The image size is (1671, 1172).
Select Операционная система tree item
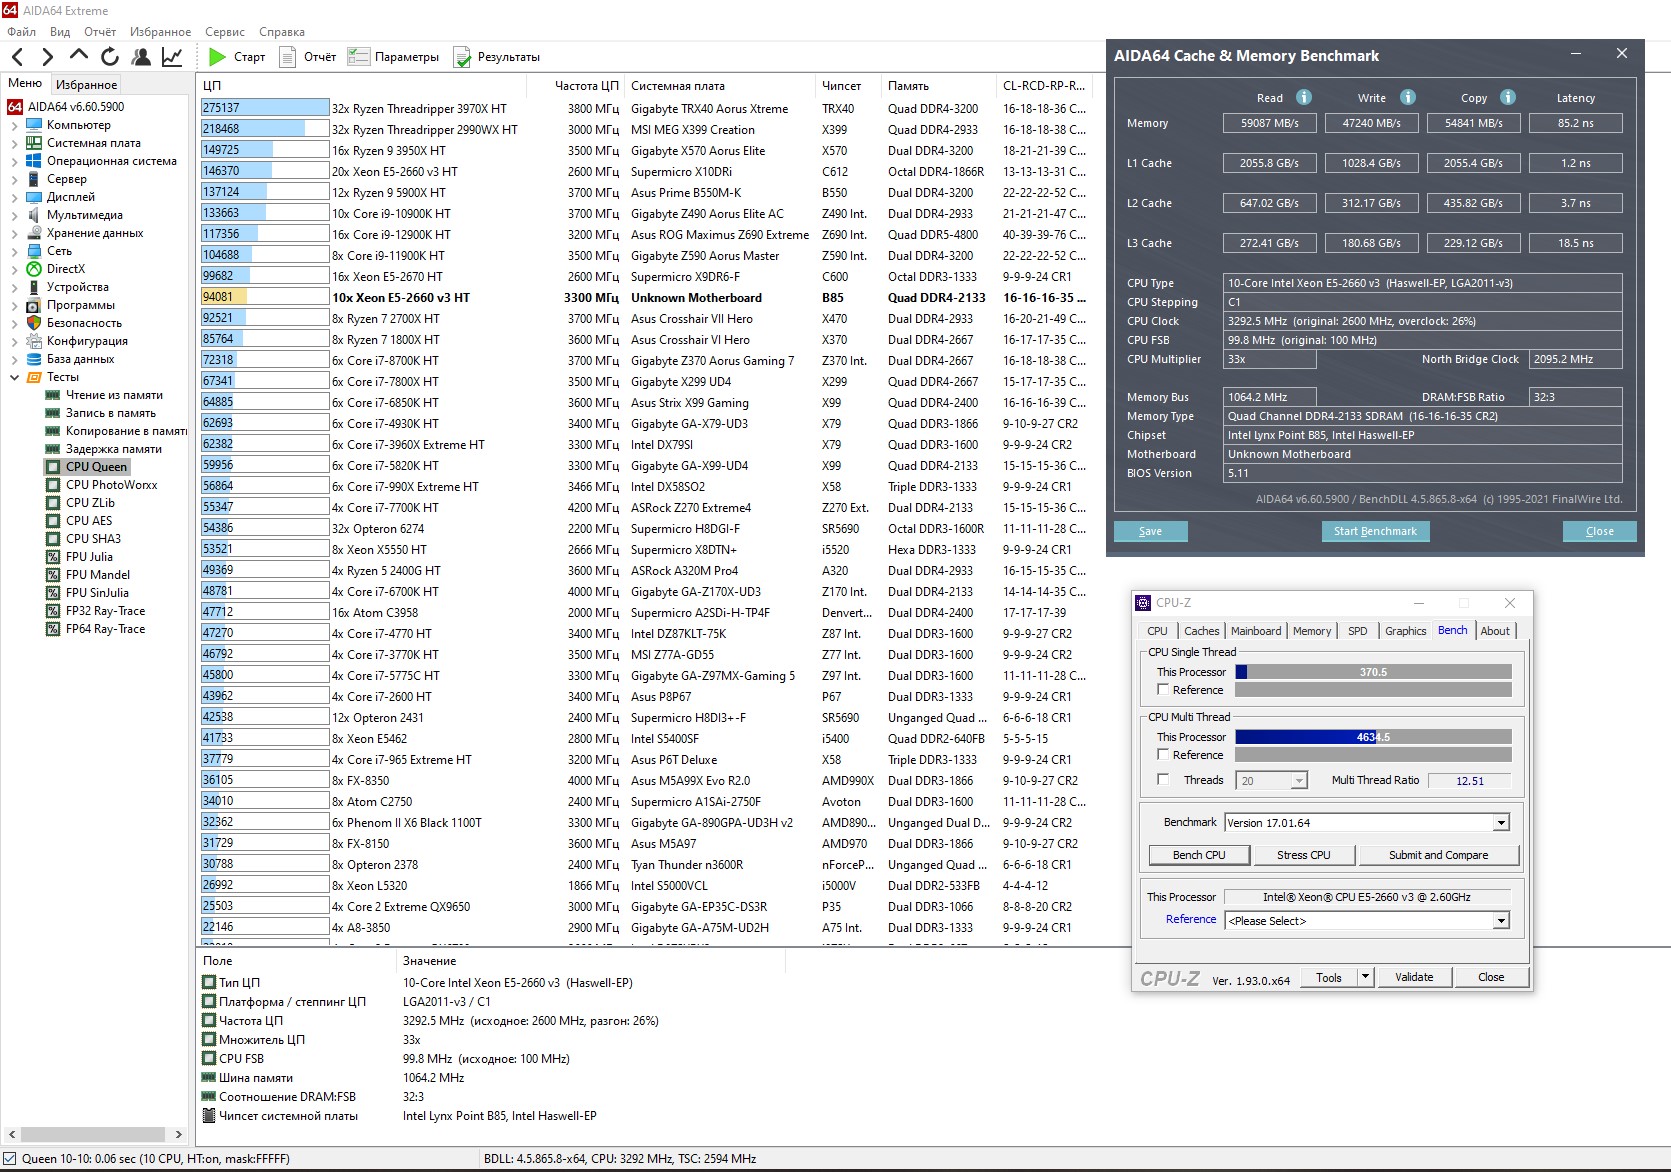pyautogui.click(x=111, y=161)
